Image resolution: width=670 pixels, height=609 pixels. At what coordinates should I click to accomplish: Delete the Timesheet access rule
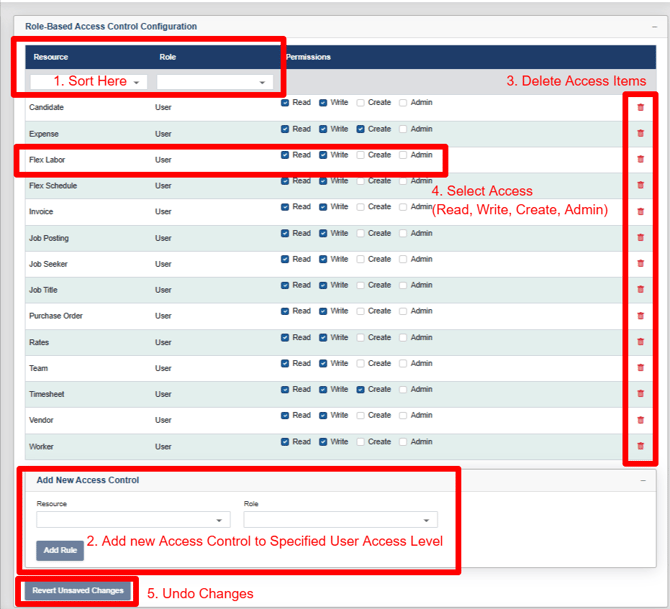(x=640, y=393)
